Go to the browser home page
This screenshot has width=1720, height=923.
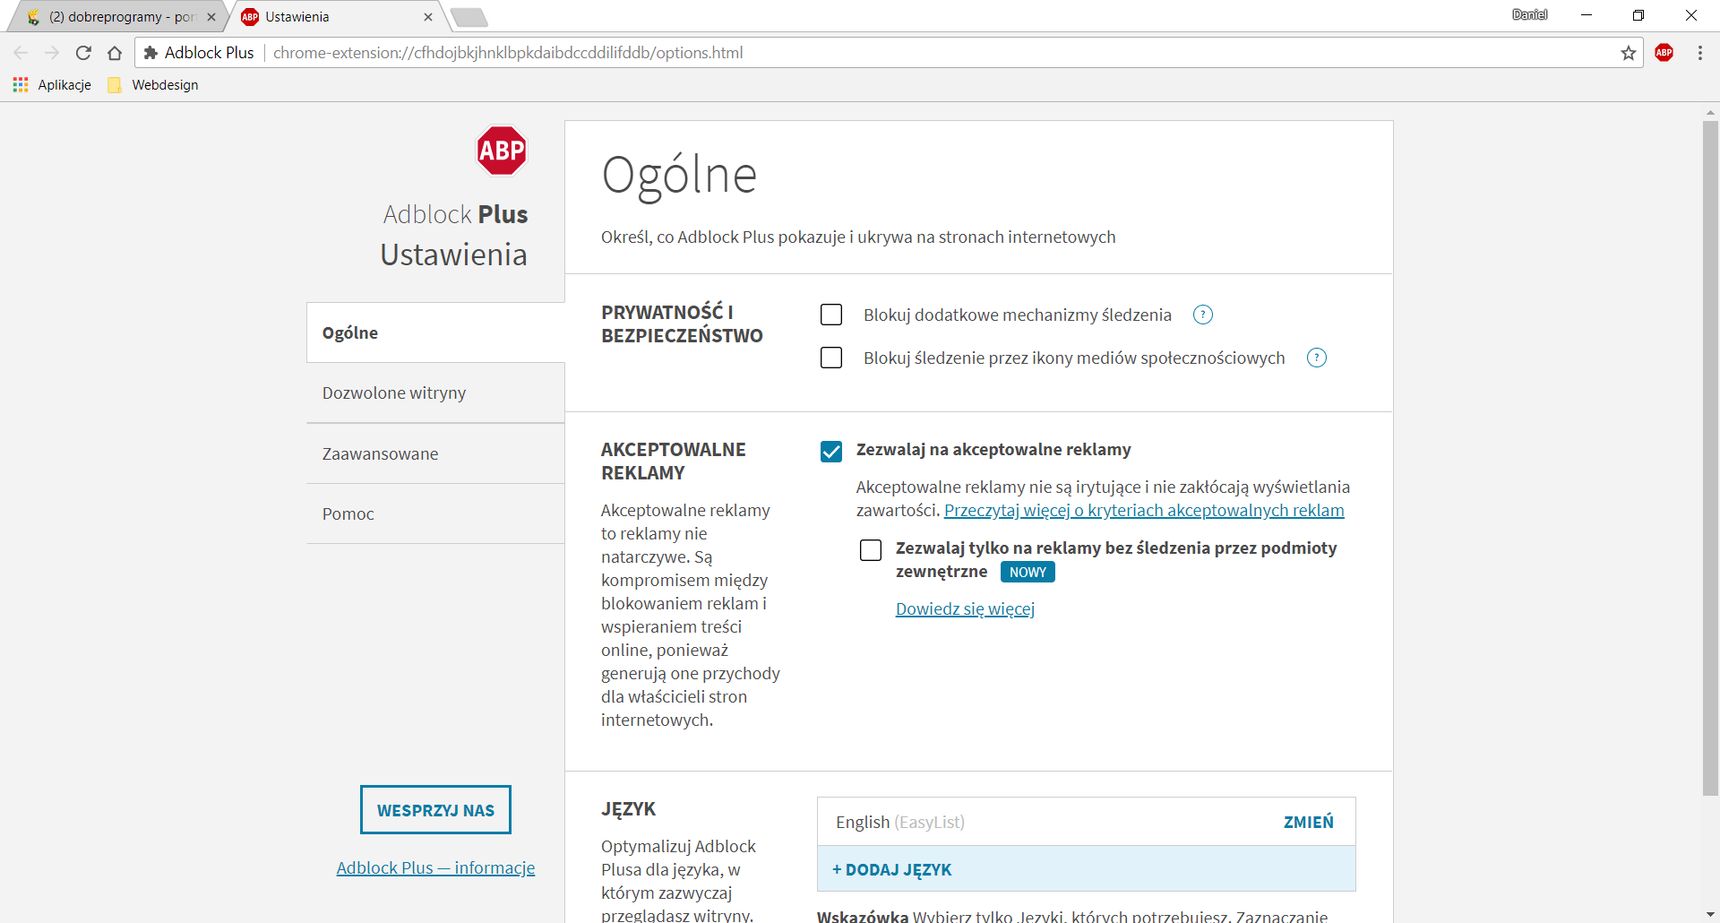[x=115, y=53]
